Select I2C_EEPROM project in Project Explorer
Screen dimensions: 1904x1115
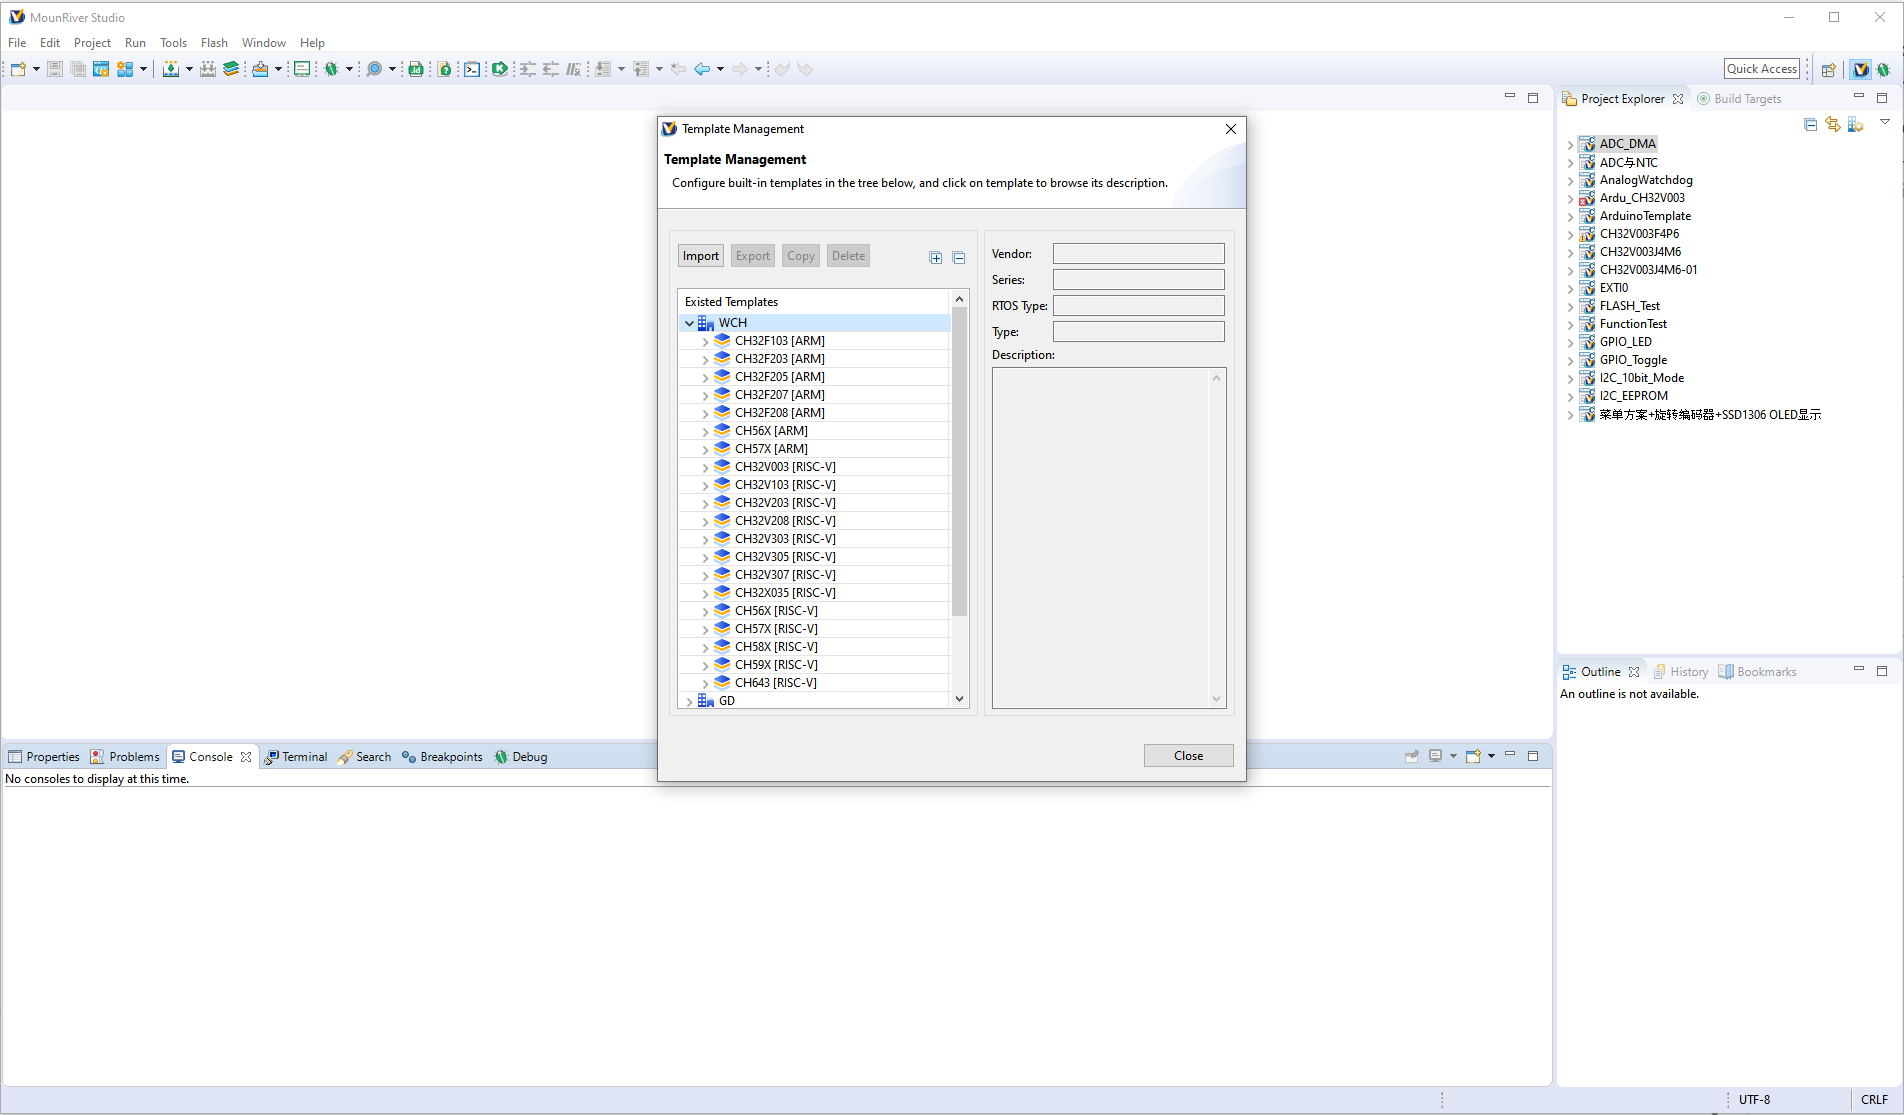coord(1633,396)
